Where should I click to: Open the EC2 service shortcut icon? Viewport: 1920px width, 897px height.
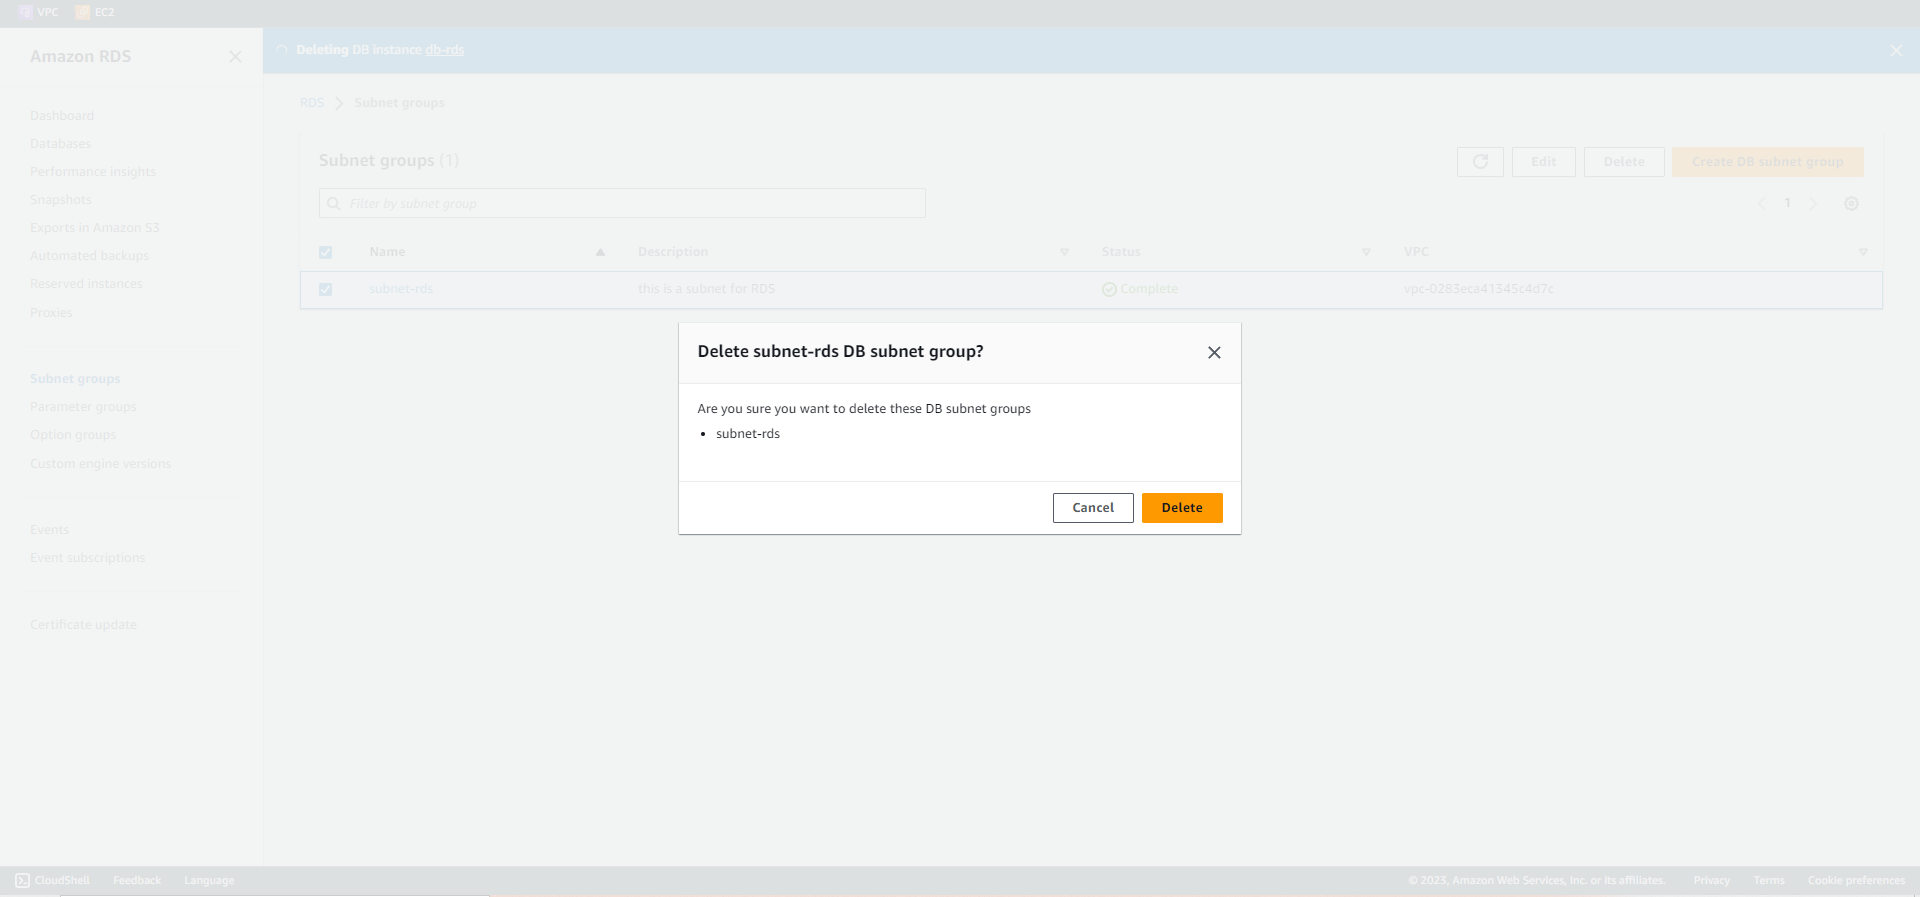[x=83, y=12]
